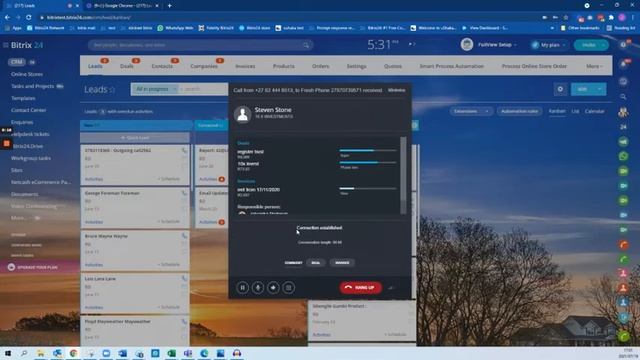Open Excel from the taskbar
Image resolution: width=640 pixels, height=360 pixels.
pyautogui.click(x=171, y=353)
